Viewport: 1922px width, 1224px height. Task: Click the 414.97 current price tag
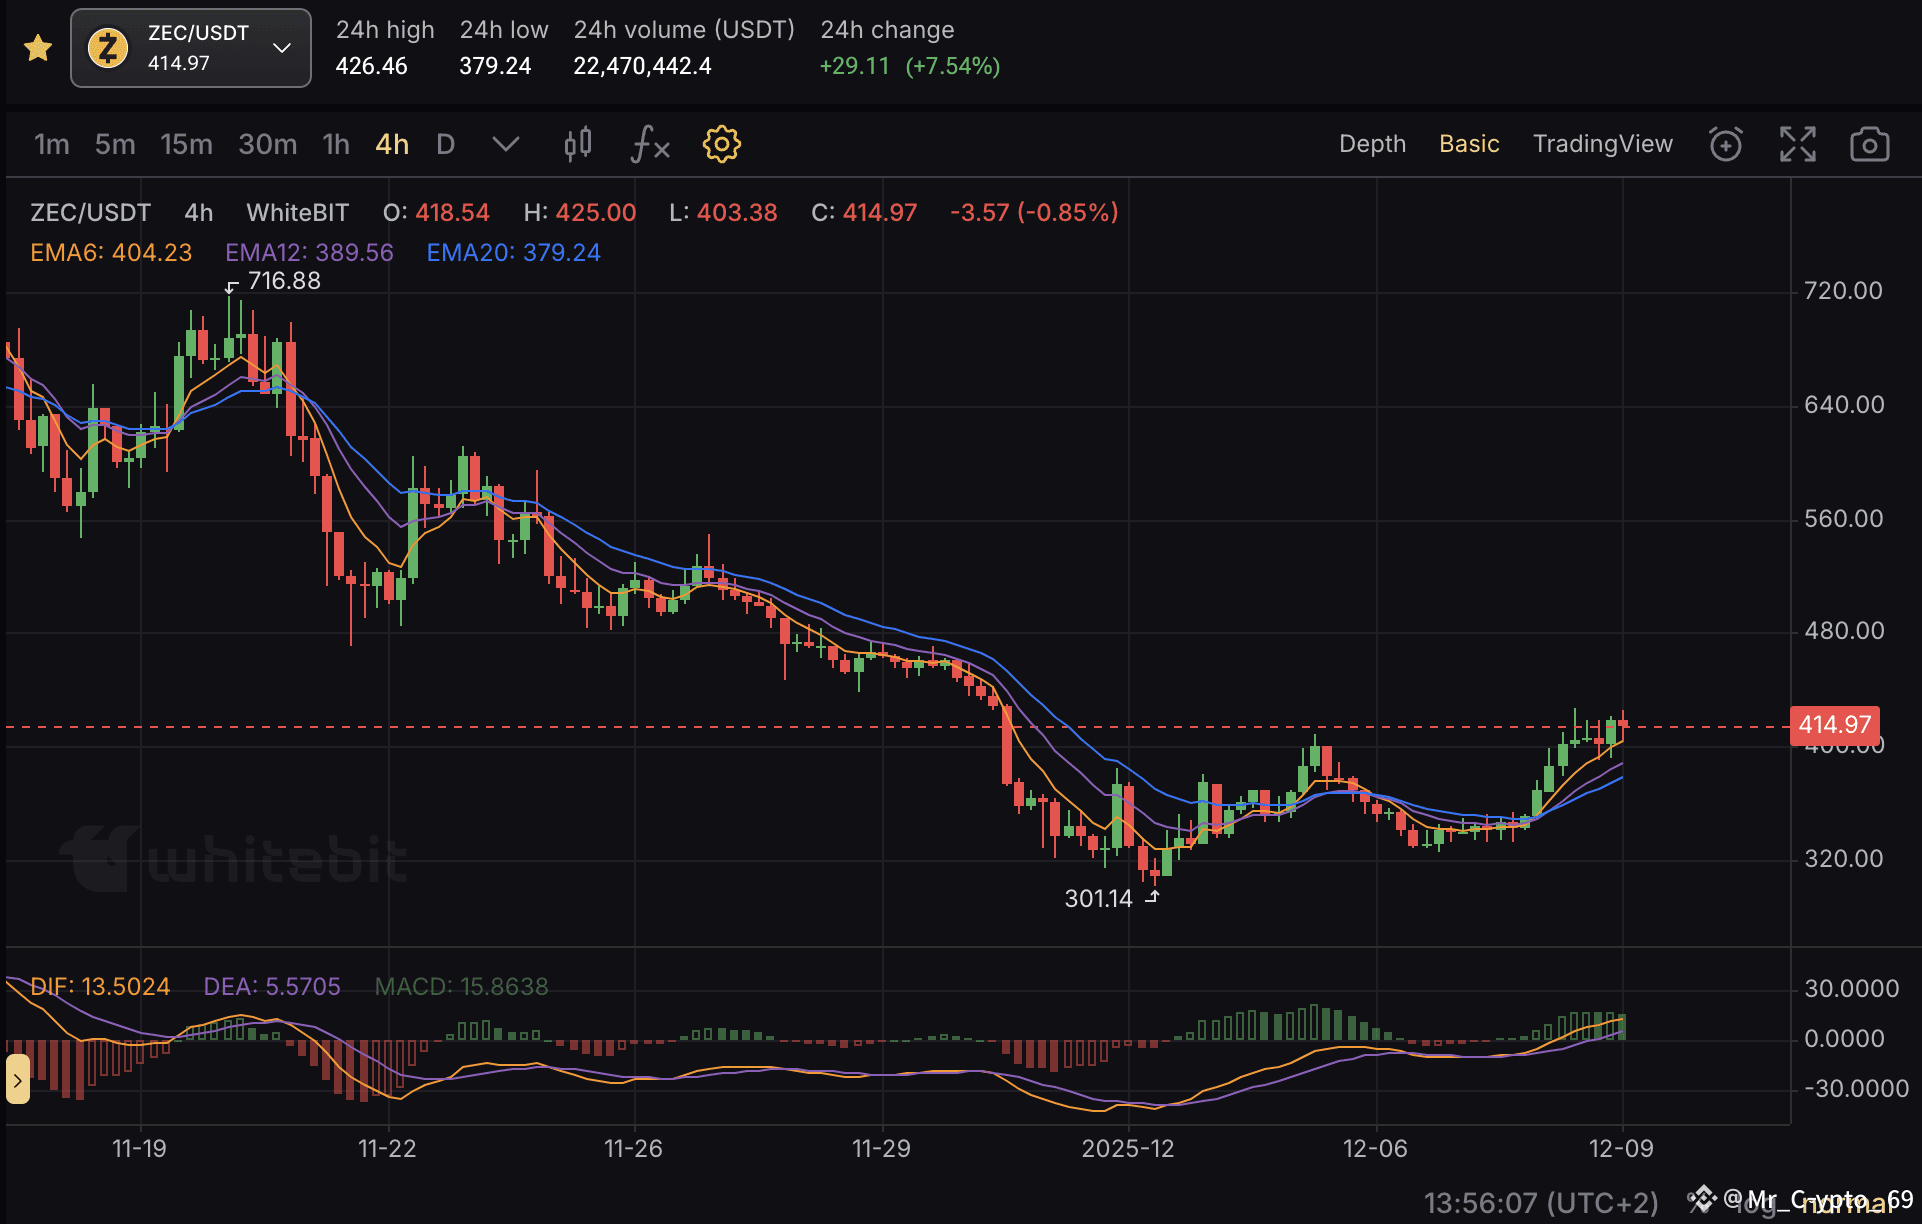tap(1834, 725)
